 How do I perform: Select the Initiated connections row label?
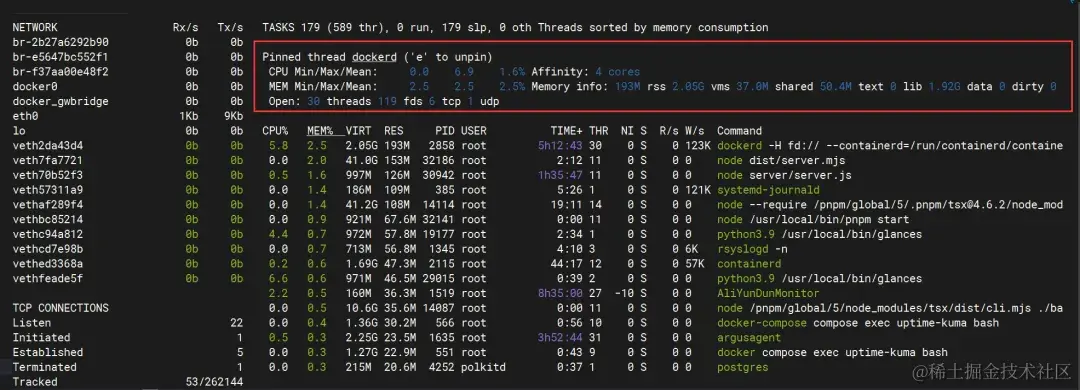point(41,338)
